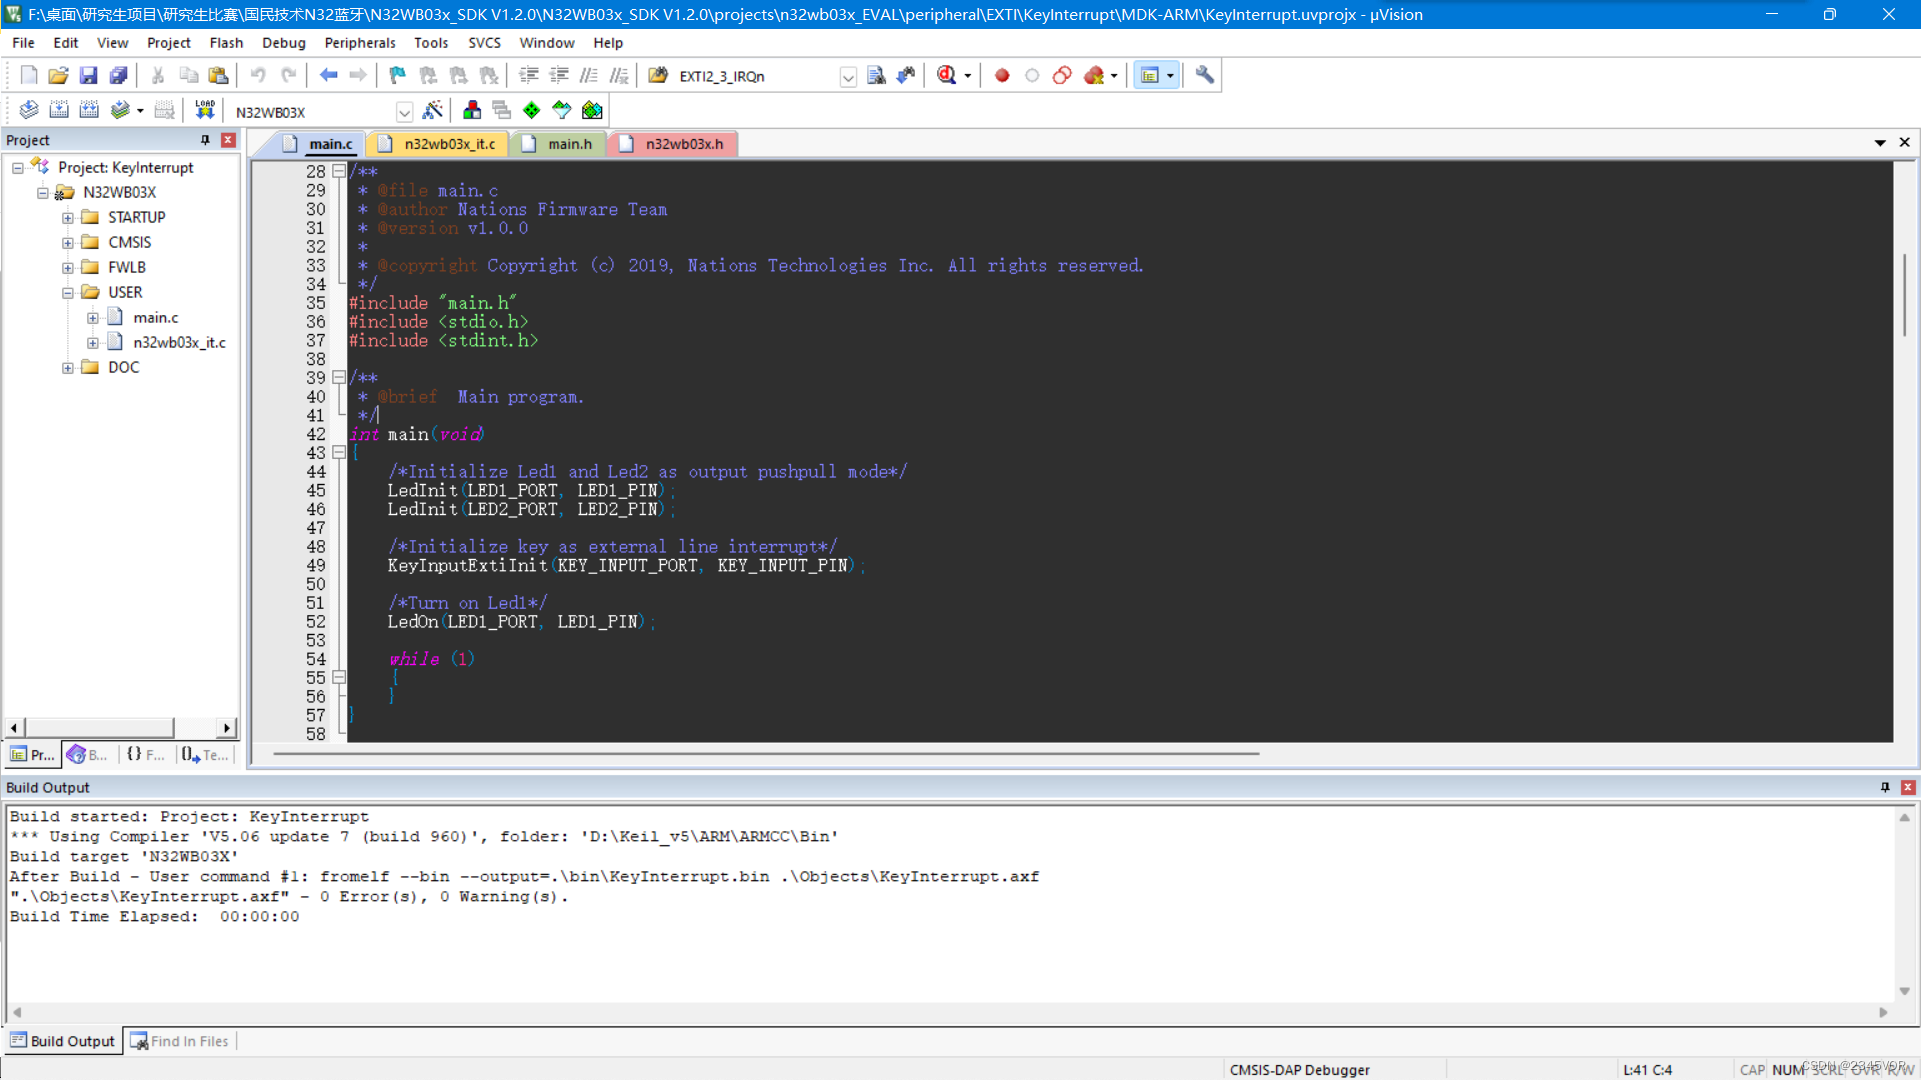Collapse the main function fold at line 43
Image resolution: width=1921 pixels, height=1080 pixels.
pyautogui.click(x=339, y=453)
